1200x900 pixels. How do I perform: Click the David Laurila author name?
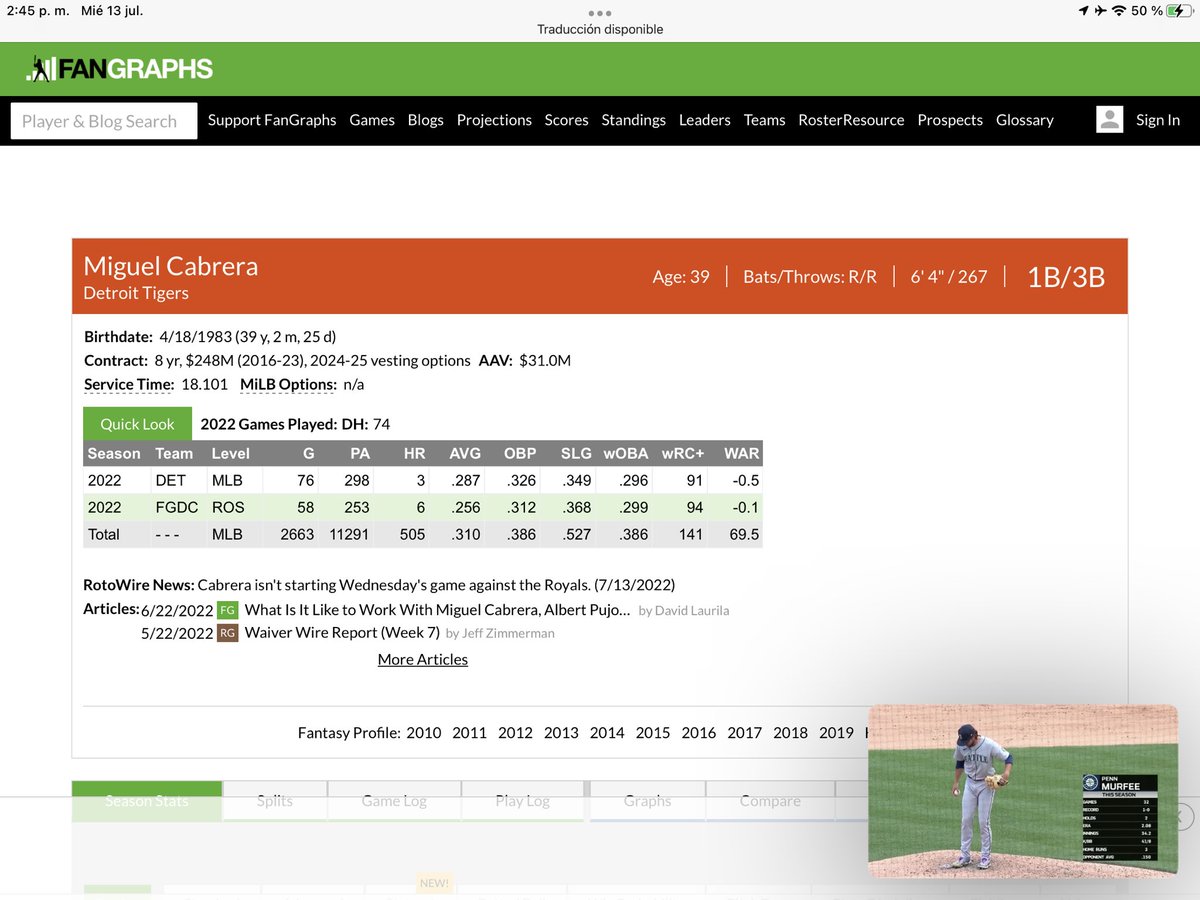(693, 610)
